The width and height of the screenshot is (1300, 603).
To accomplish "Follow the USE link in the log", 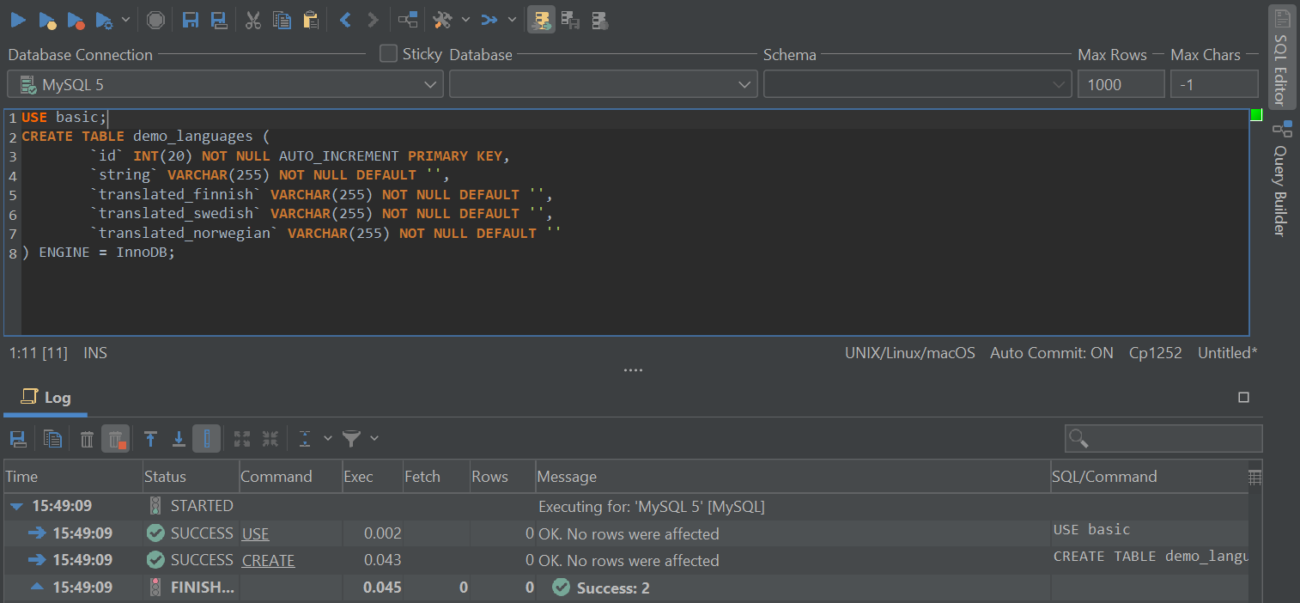I will pyautogui.click(x=255, y=533).
